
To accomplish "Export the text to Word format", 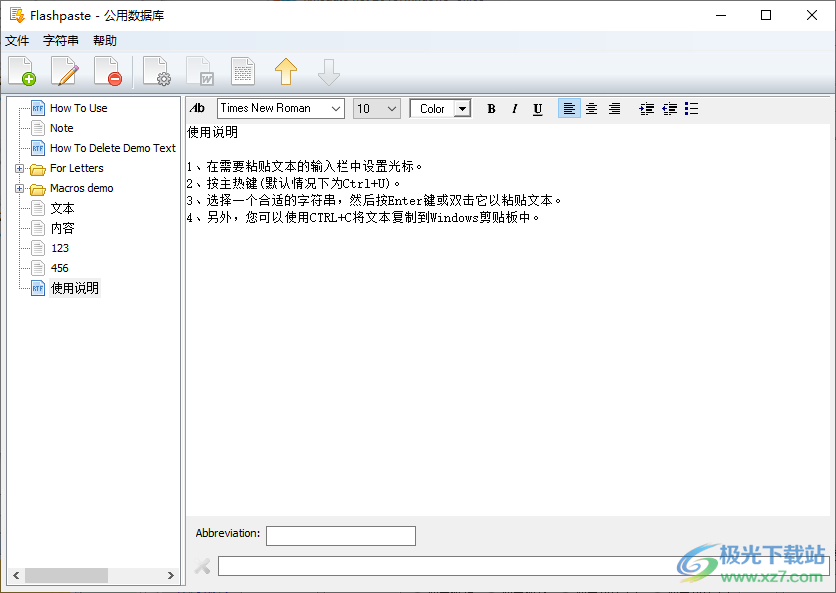I will (x=200, y=71).
